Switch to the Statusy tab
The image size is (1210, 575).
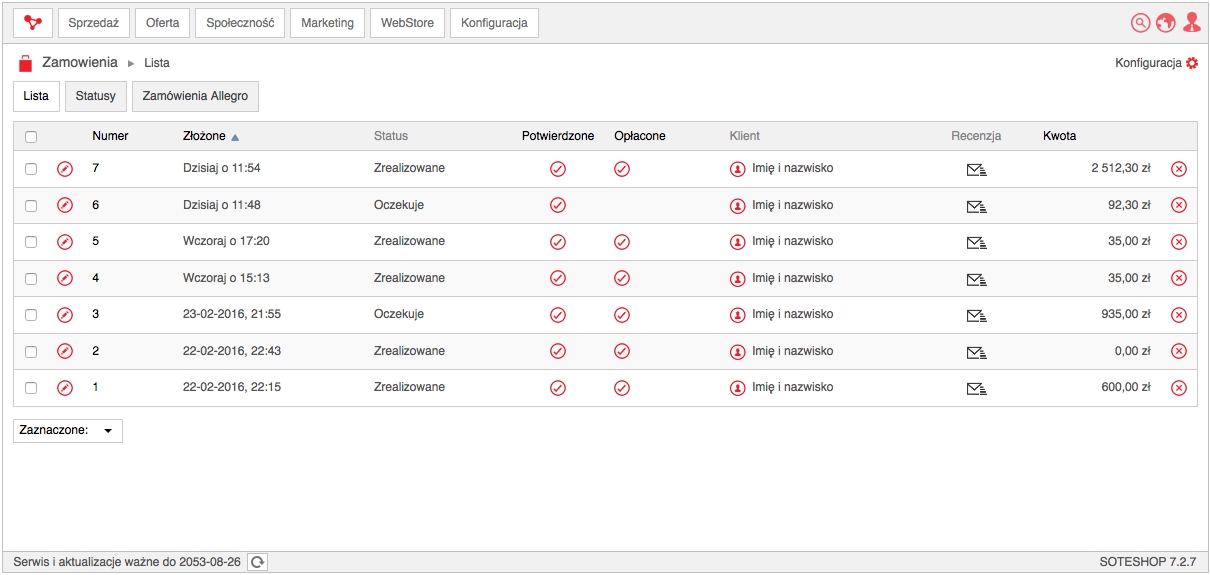tap(96, 96)
